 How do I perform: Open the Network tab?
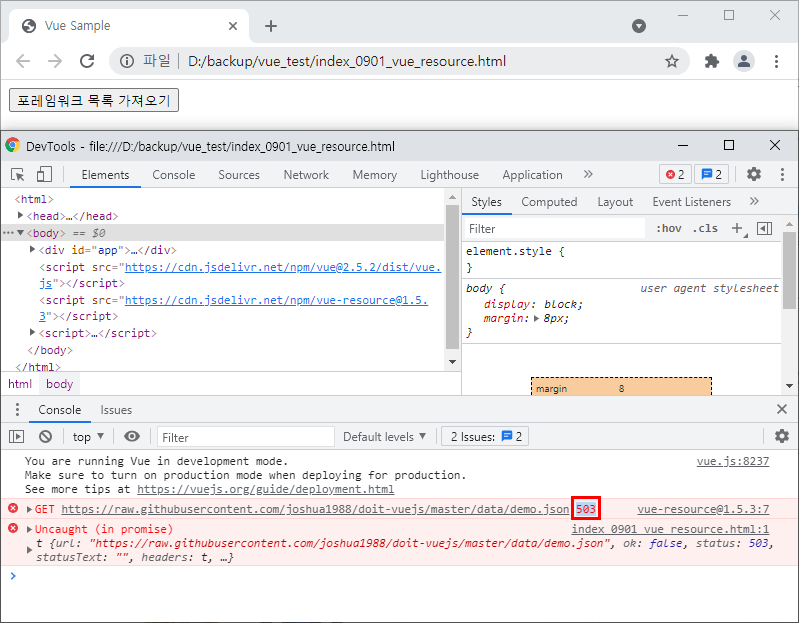click(x=306, y=175)
